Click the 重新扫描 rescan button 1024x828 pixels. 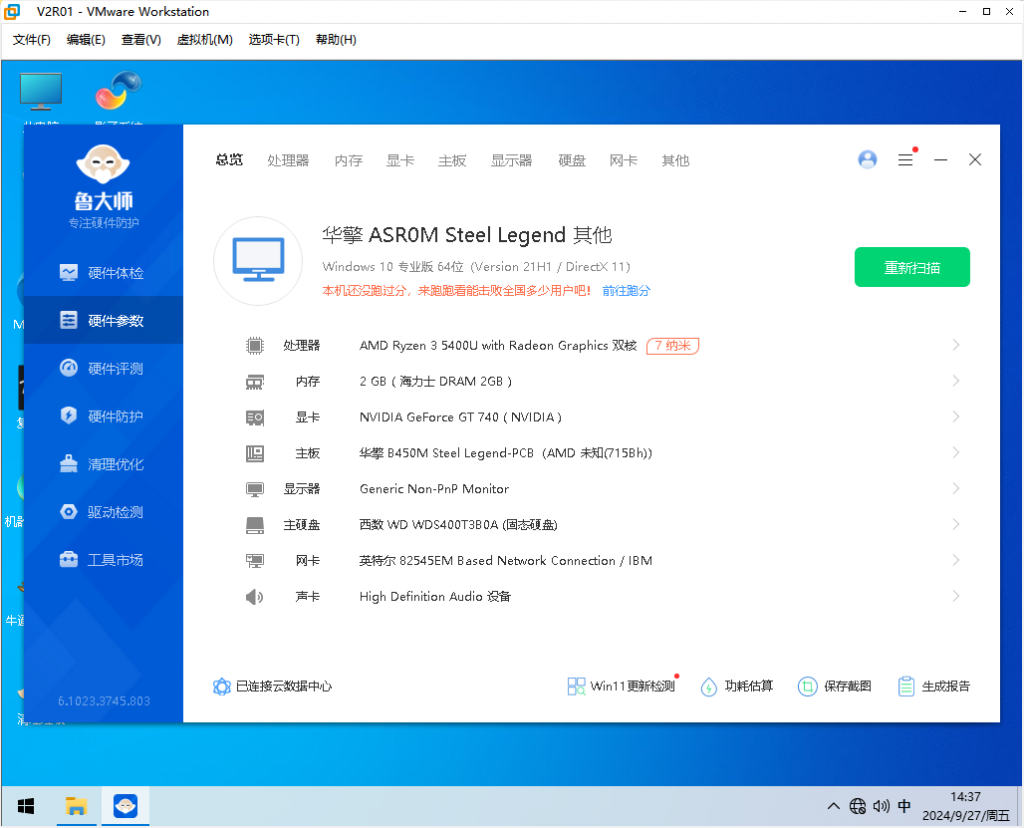coord(912,267)
